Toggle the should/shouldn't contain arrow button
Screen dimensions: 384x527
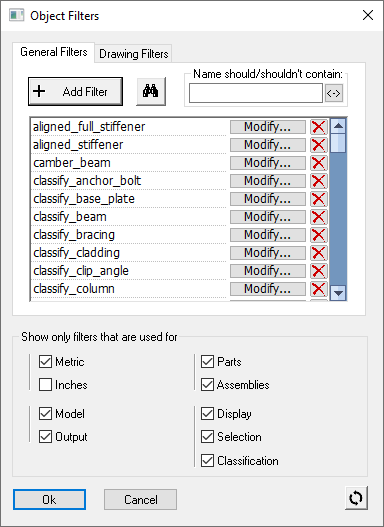pyautogui.click(x=334, y=93)
